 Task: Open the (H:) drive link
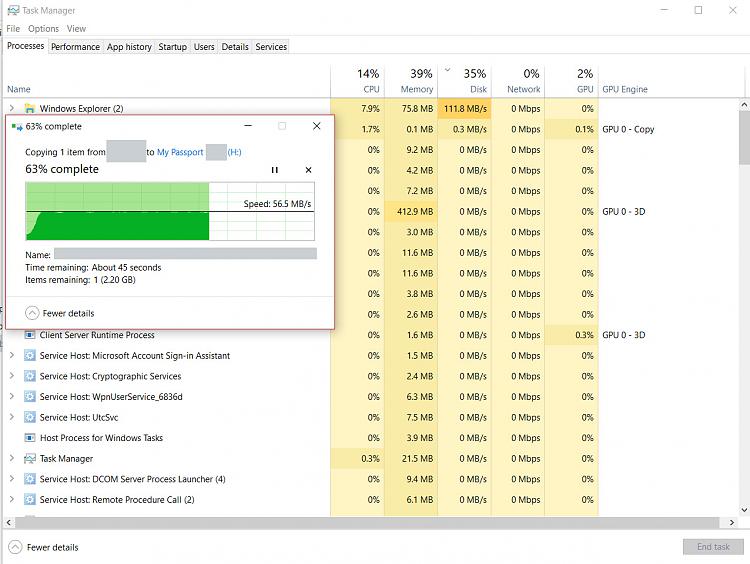[x=234, y=152]
